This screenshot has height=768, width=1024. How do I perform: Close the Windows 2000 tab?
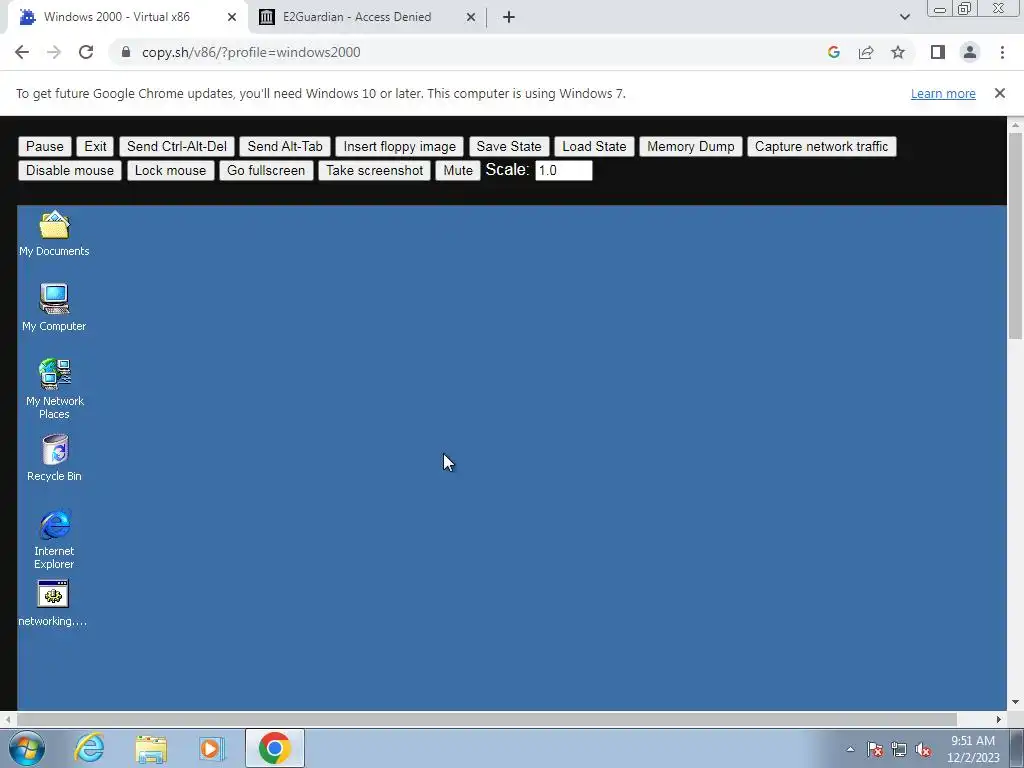click(231, 18)
